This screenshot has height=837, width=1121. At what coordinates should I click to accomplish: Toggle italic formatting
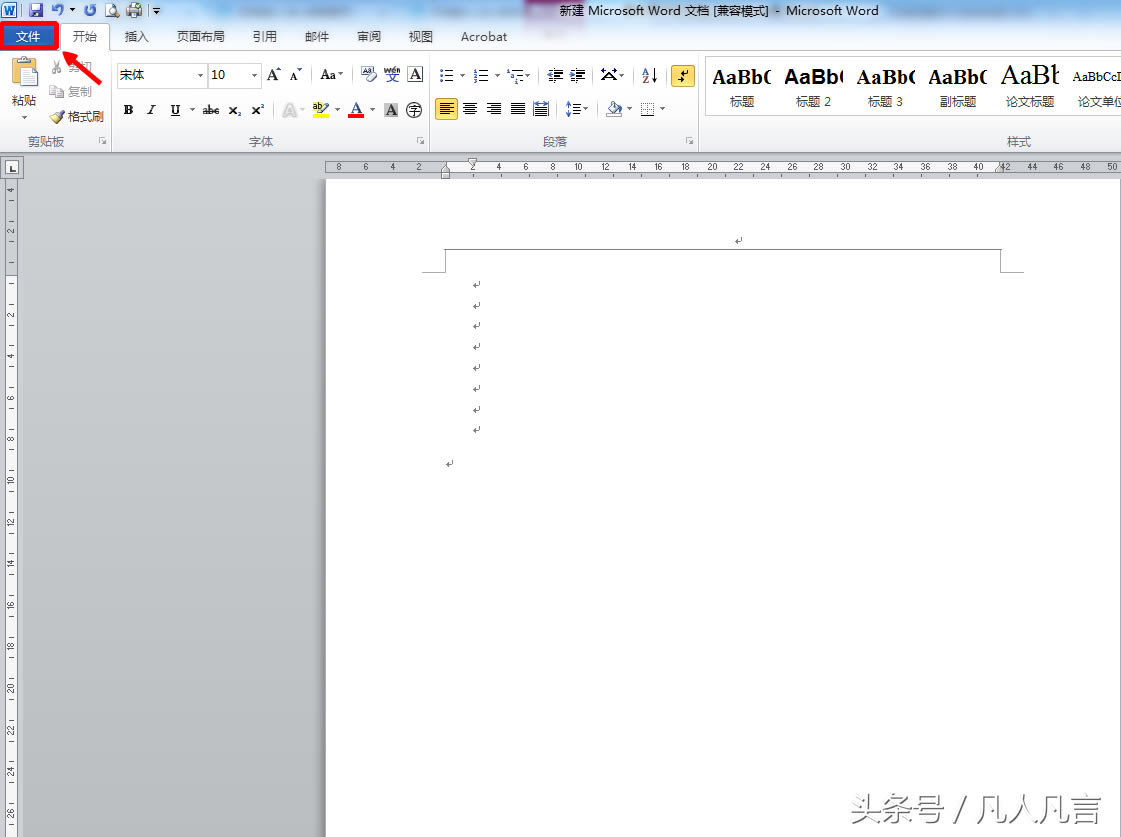click(x=152, y=110)
